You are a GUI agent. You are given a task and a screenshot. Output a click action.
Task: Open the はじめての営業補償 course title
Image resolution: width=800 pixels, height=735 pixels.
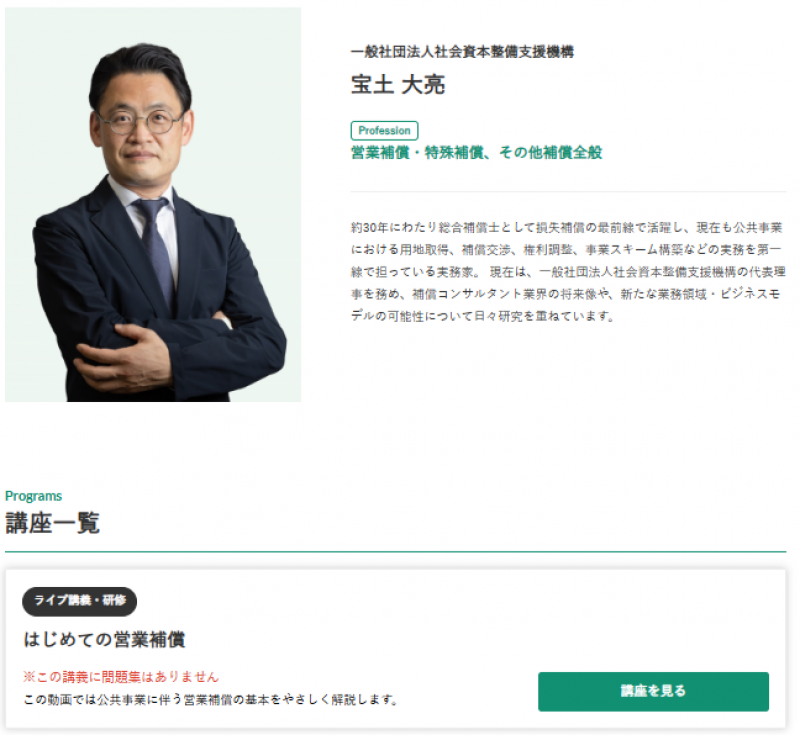104,639
